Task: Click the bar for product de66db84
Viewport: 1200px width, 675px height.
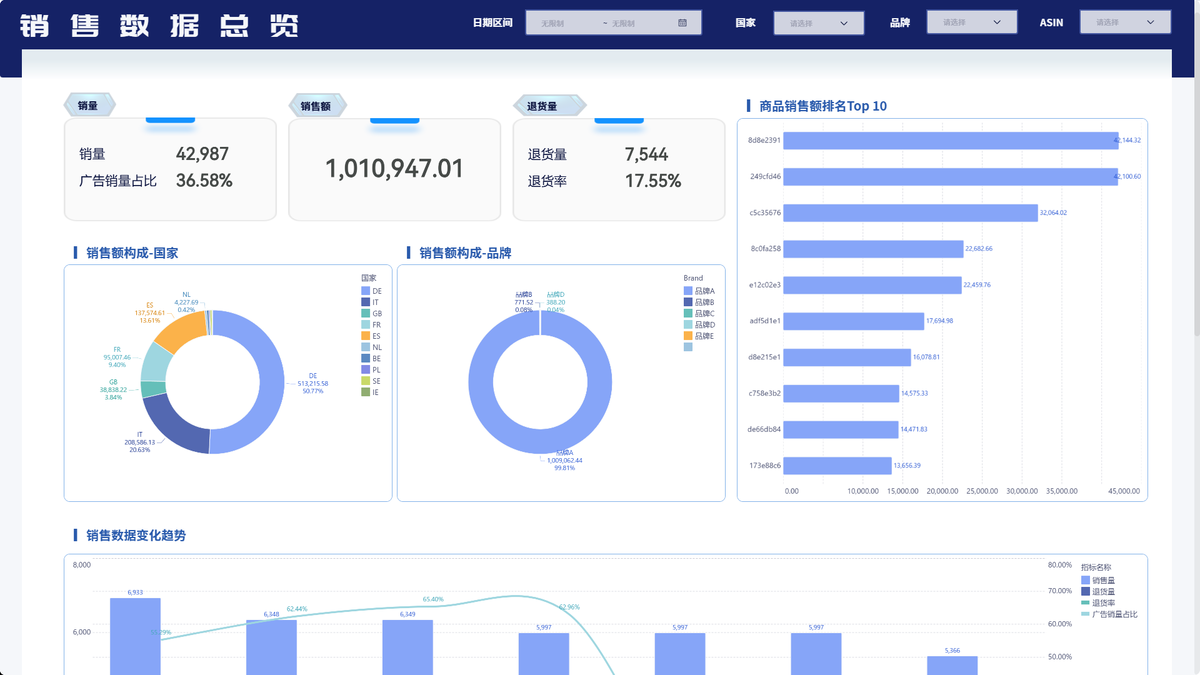Action: pyautogui.click(x=841, y=429)
